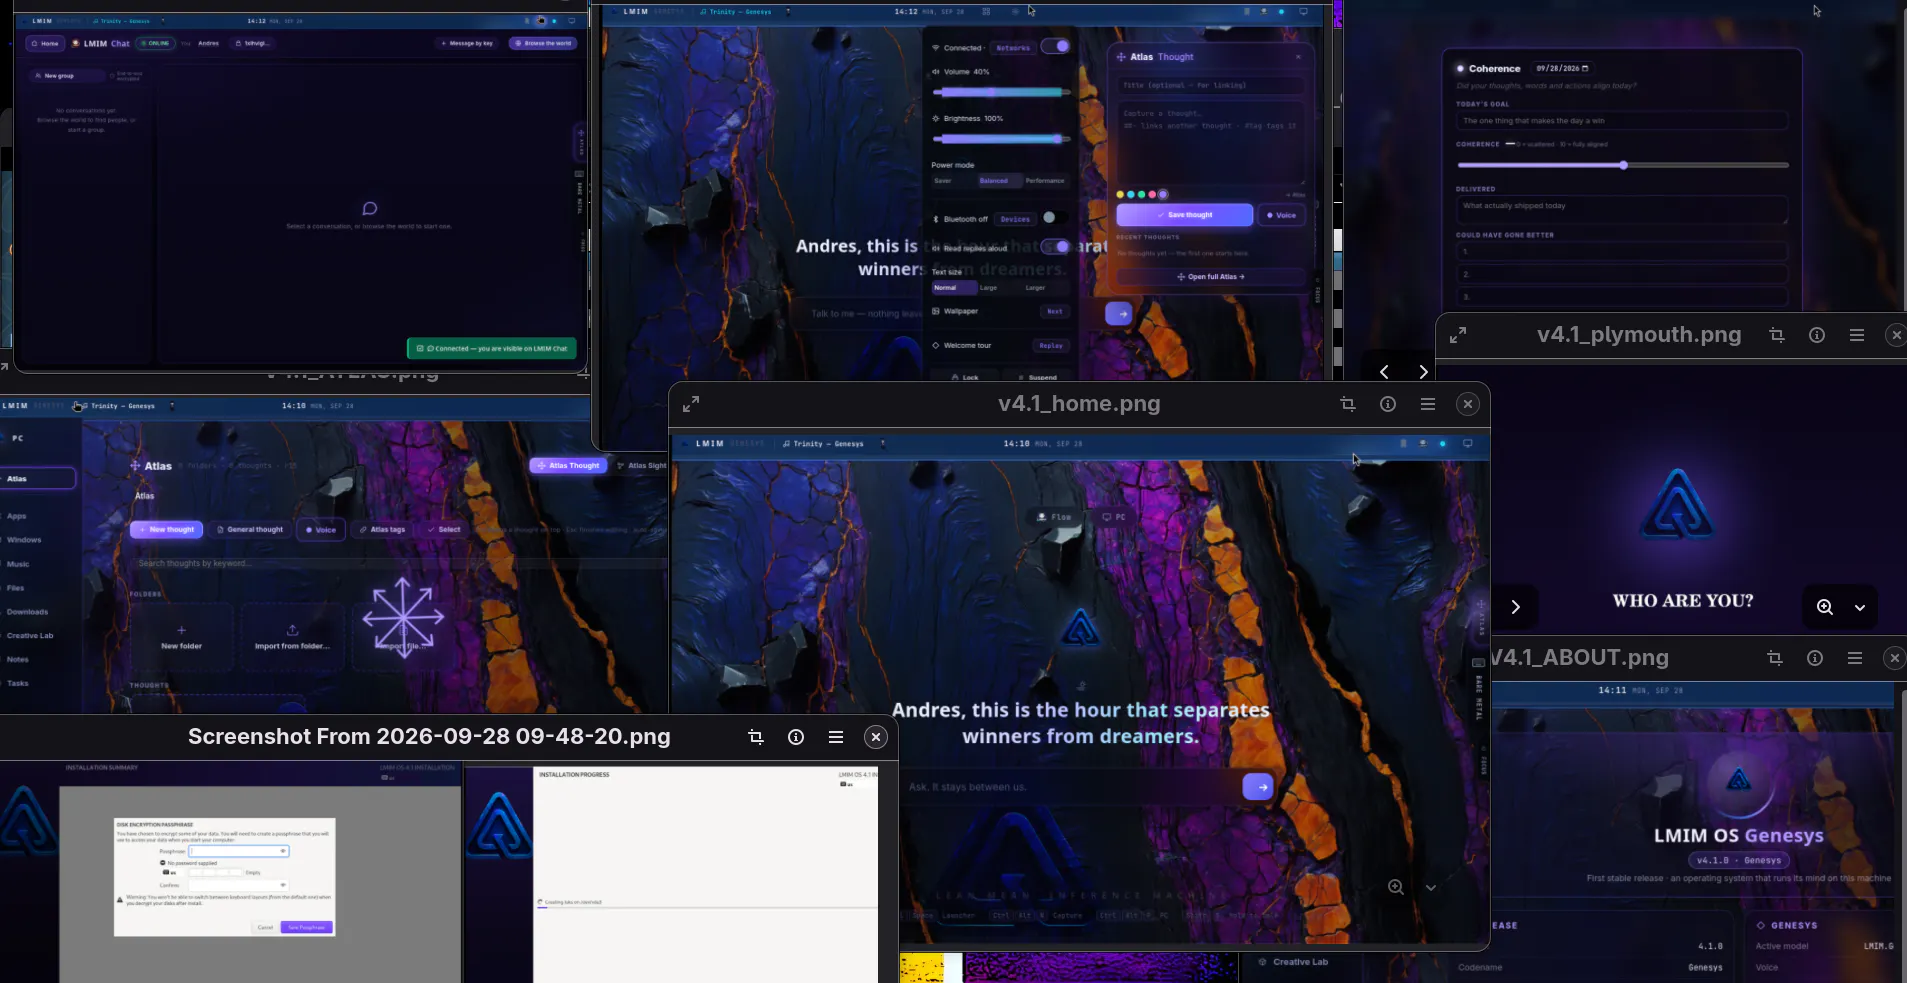1907x983 pixels.
Task: Zoom in on the v4.1_home.png image
Action: (1396, 887)
